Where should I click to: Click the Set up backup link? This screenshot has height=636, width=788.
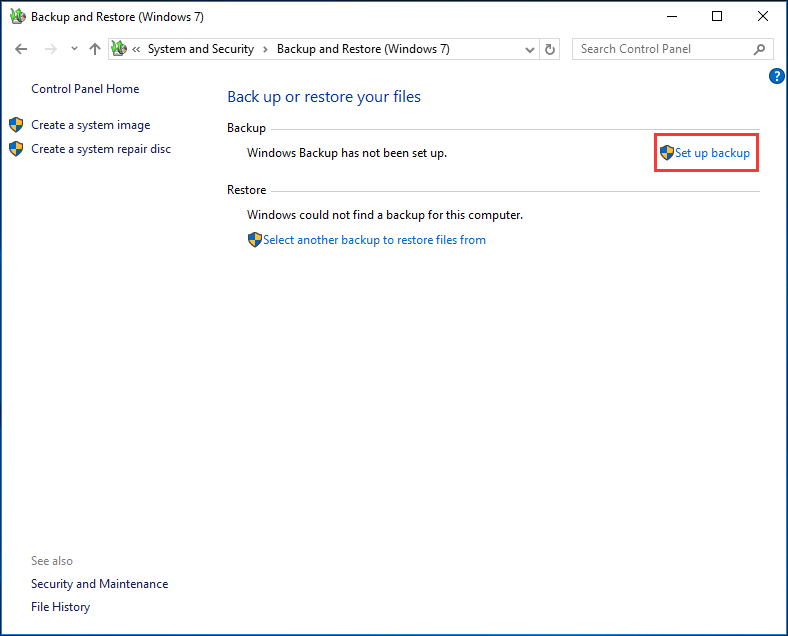[712, 153]
